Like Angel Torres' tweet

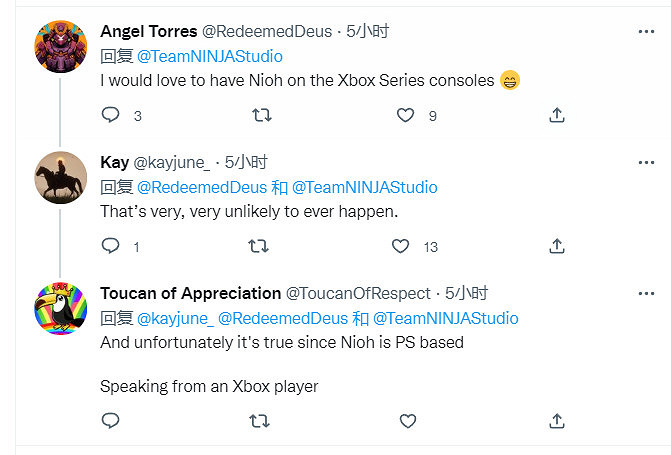pyautogui.click(x=405, y=115)
